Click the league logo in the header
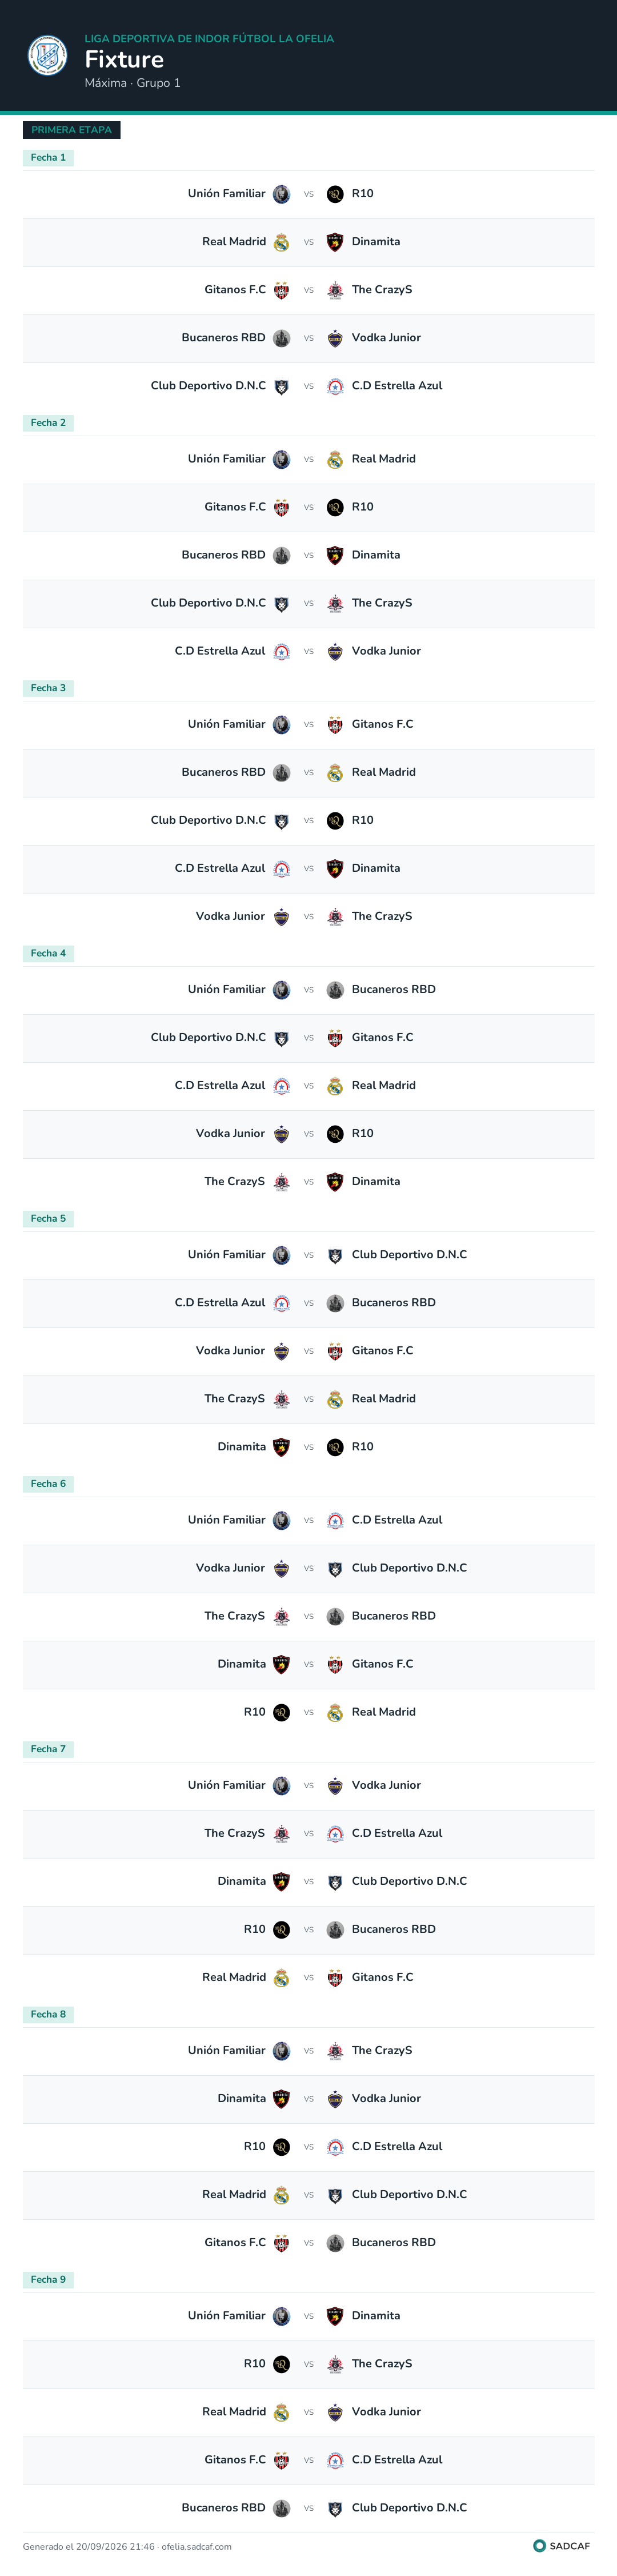 pos(47,56)
